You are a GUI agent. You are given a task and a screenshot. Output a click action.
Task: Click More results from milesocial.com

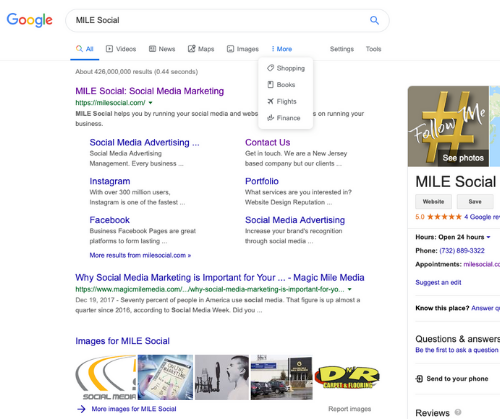[x=140, y=255]
